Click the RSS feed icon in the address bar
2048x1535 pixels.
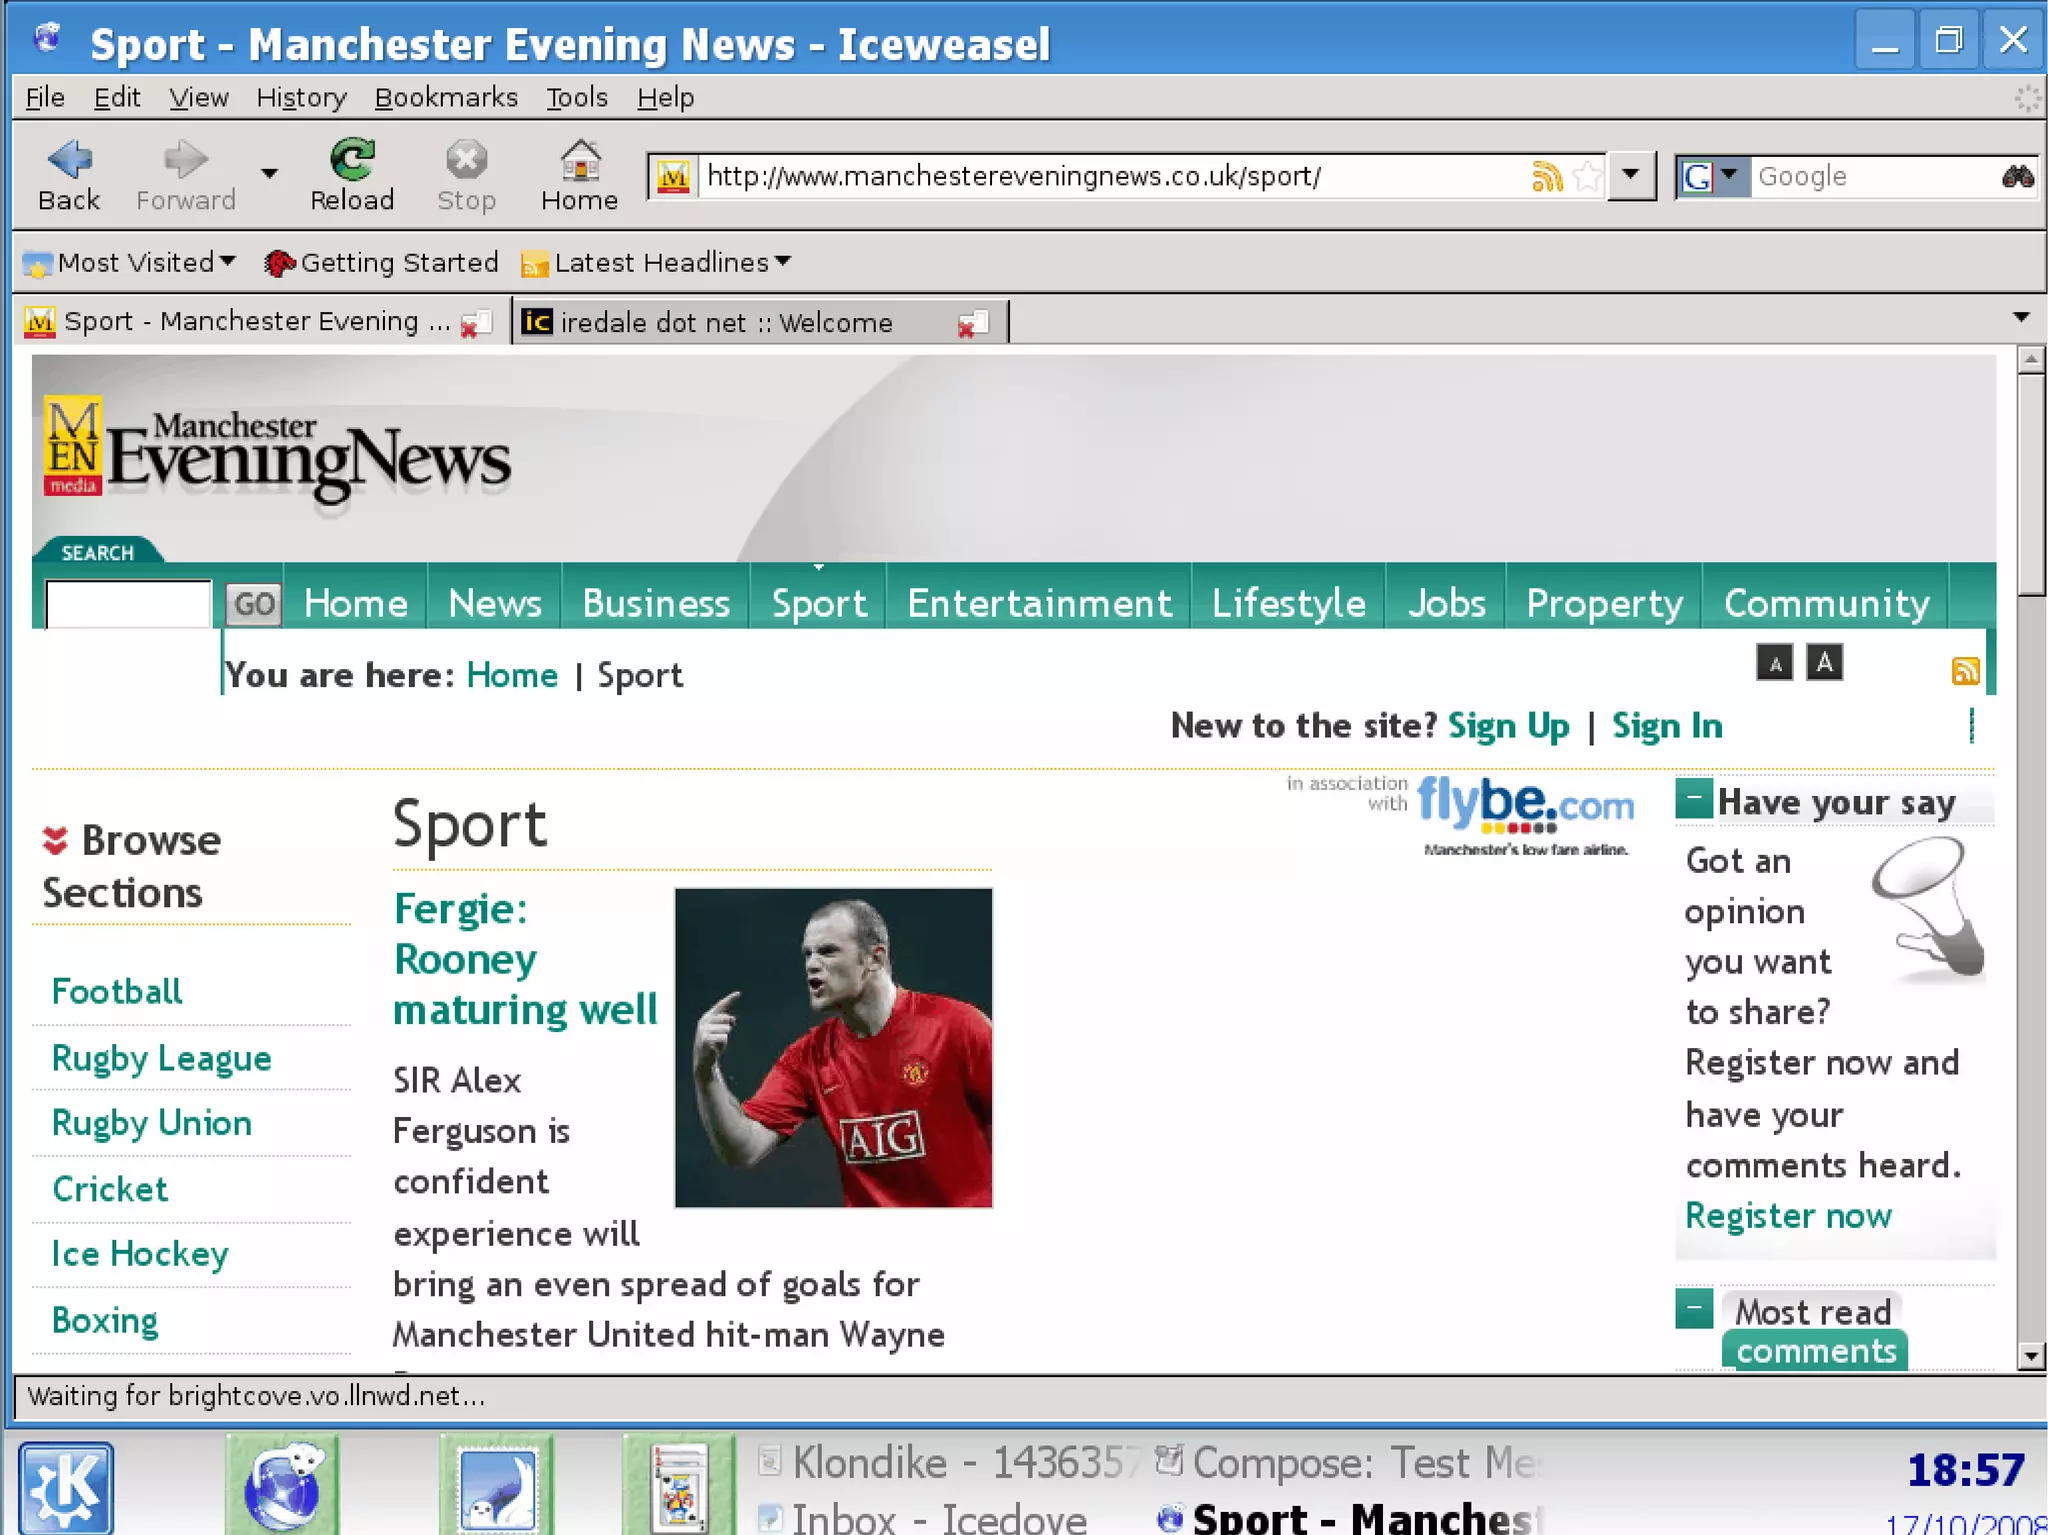pyautogui.click(x=1546, y=177)
